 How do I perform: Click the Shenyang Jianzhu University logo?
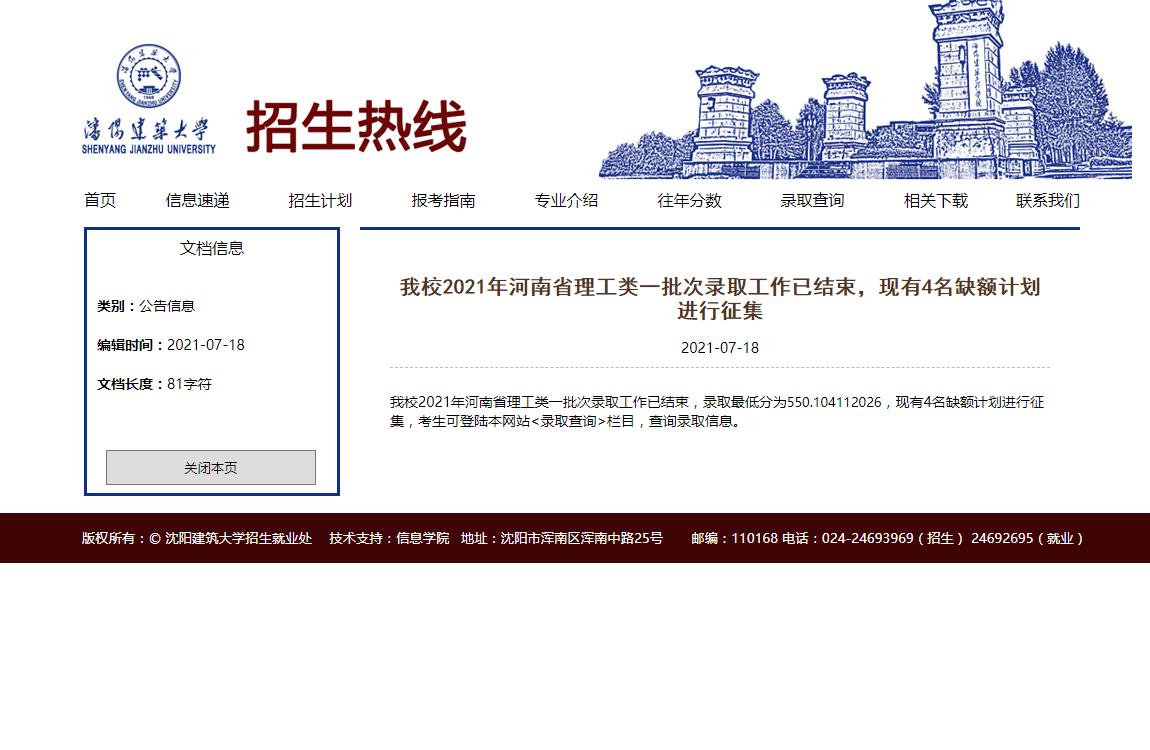coord(149,100)
